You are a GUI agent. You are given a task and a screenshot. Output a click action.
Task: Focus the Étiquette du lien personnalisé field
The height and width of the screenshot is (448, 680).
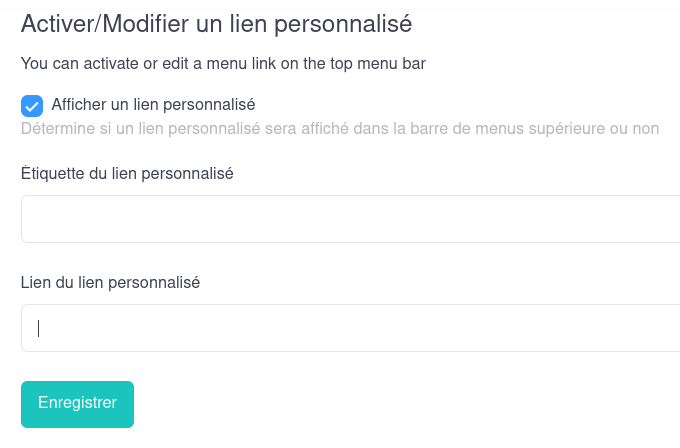tap(350, 219)
